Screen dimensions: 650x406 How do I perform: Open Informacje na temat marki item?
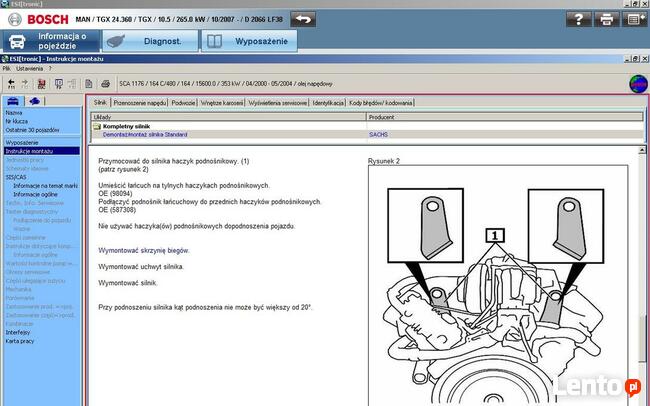point(46,185)
